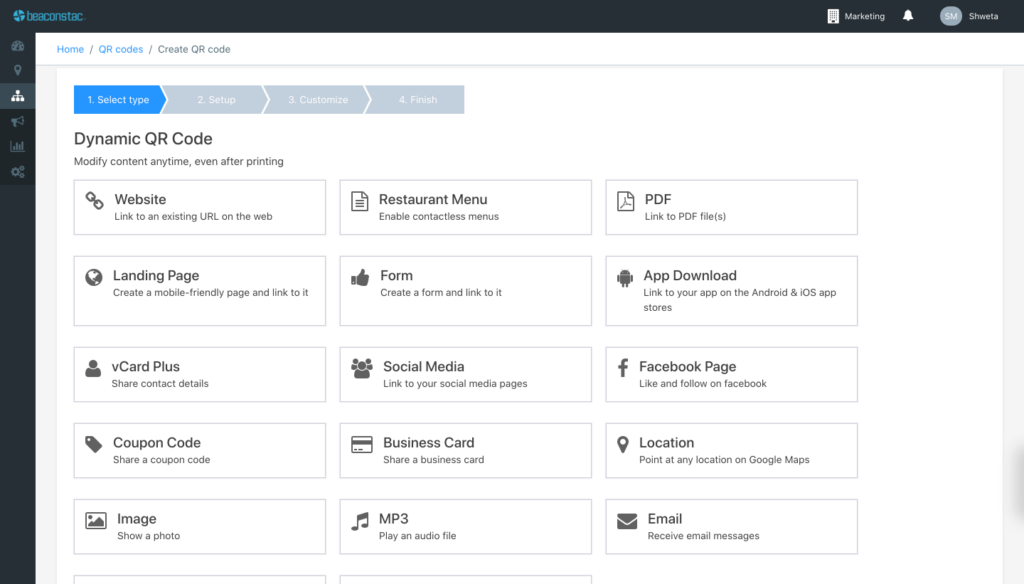Image resolution: width=1024 pixels, height=584 pixels.
Task: Click the Location map pin icon
Action: (x=623, y=445)
